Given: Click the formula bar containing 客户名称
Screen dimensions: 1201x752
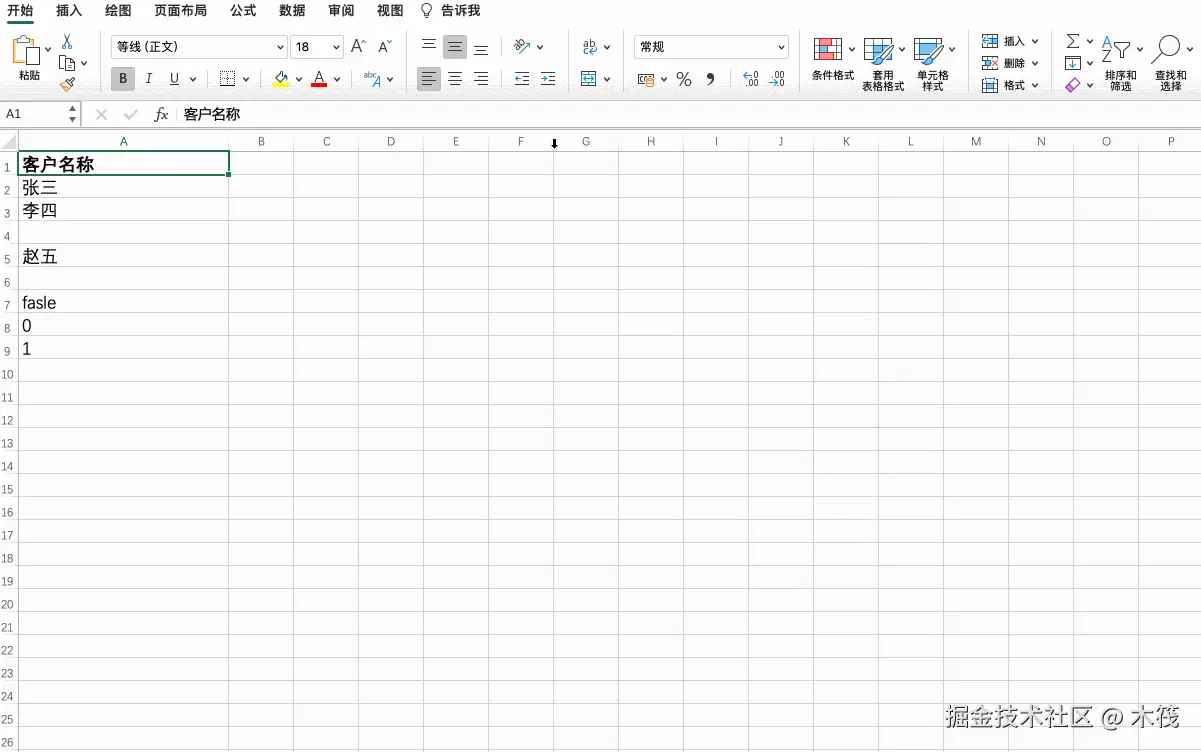Looking at the screenshot, I should [688, 115].
